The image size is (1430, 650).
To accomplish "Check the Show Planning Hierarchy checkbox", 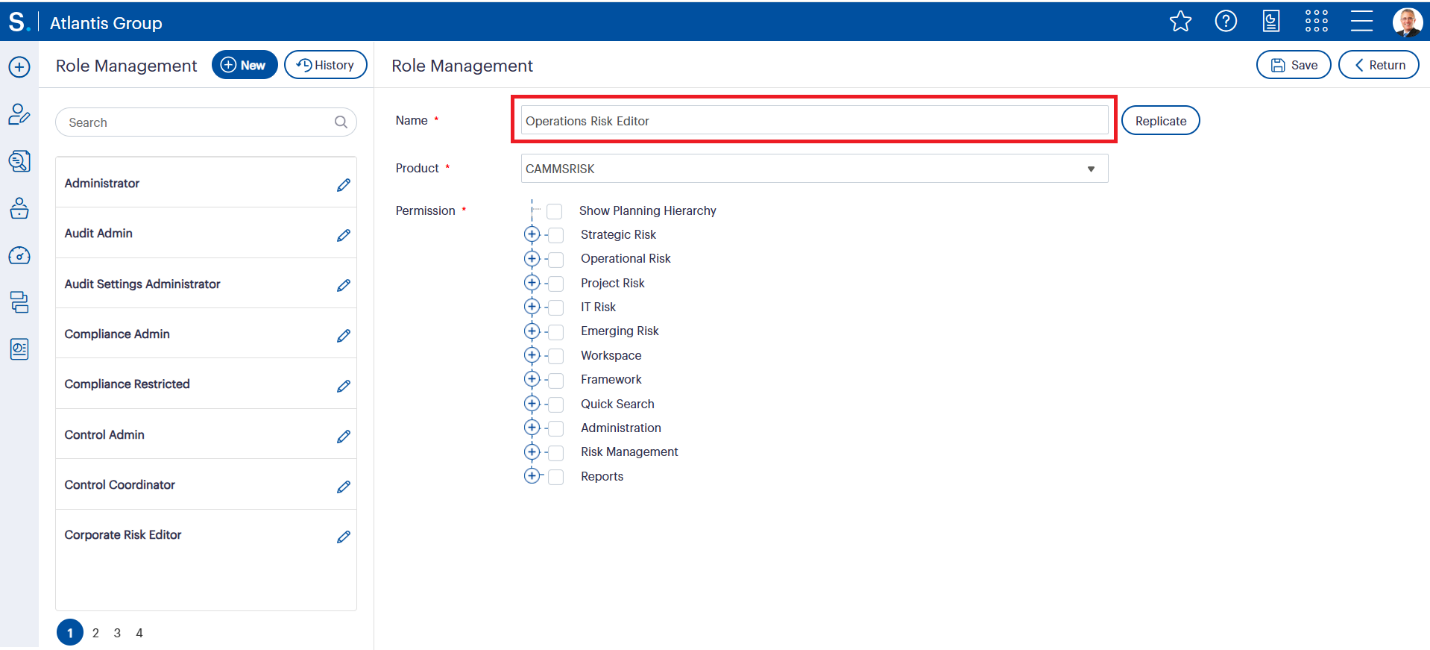I will click(554, 211).
